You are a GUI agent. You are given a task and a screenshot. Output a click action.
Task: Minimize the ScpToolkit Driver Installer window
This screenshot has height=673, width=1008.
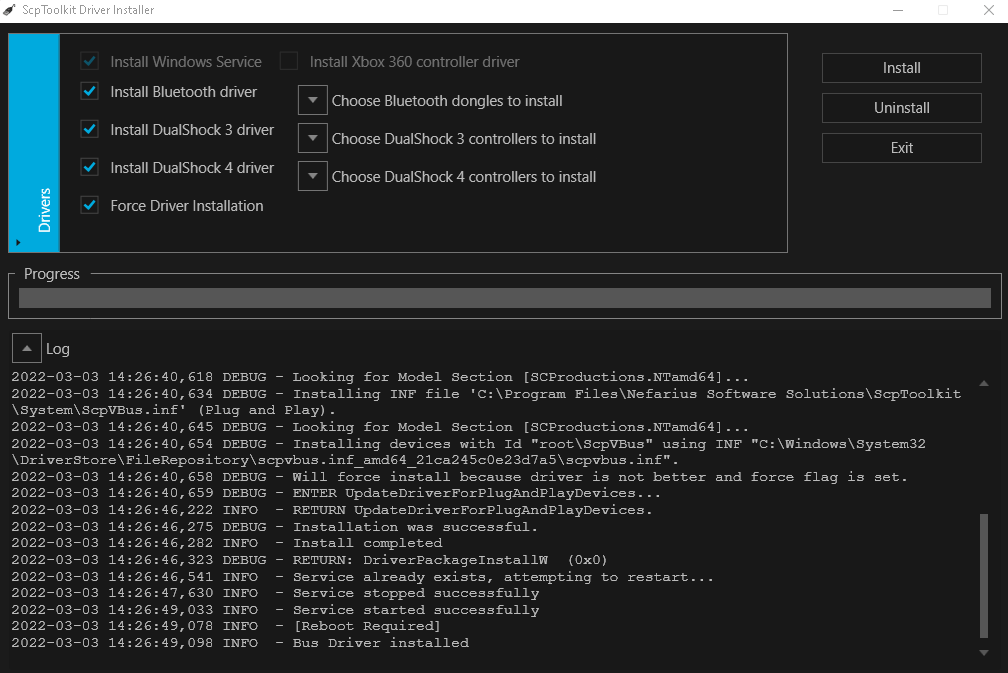click(x=898, y=10)
